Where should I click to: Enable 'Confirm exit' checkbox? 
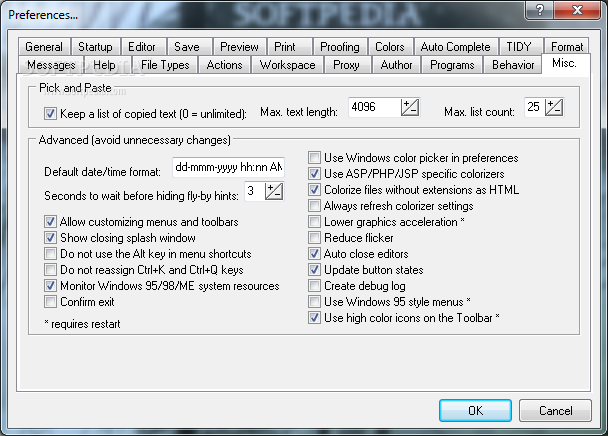(52, 301)
